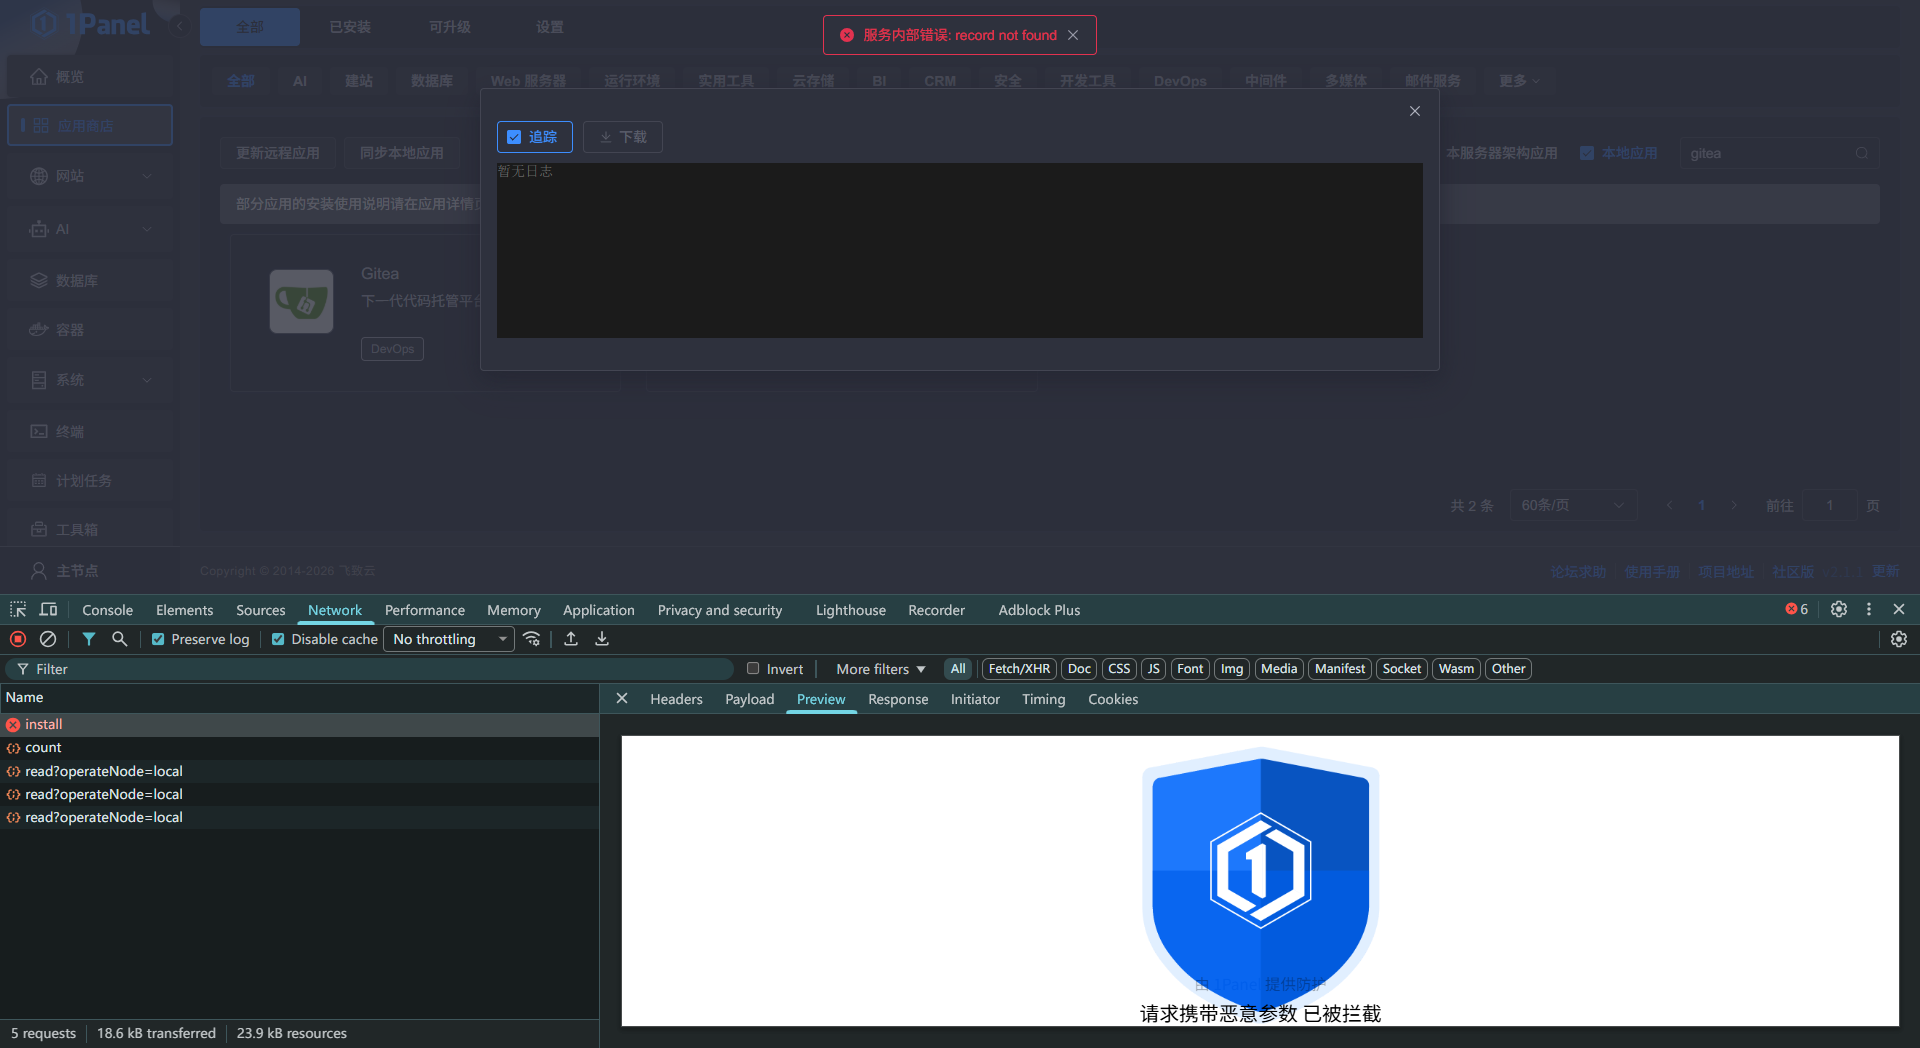Screen dimensions: 1920x1048
Task: Uncheck the Preserve log checkbox
Action: point(158,639)
